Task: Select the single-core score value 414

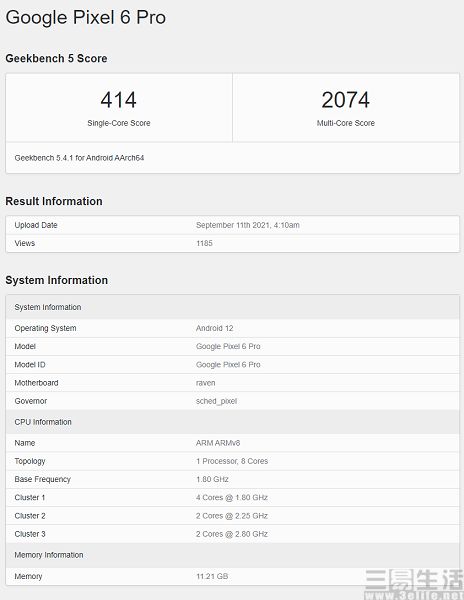Action: 119,100
